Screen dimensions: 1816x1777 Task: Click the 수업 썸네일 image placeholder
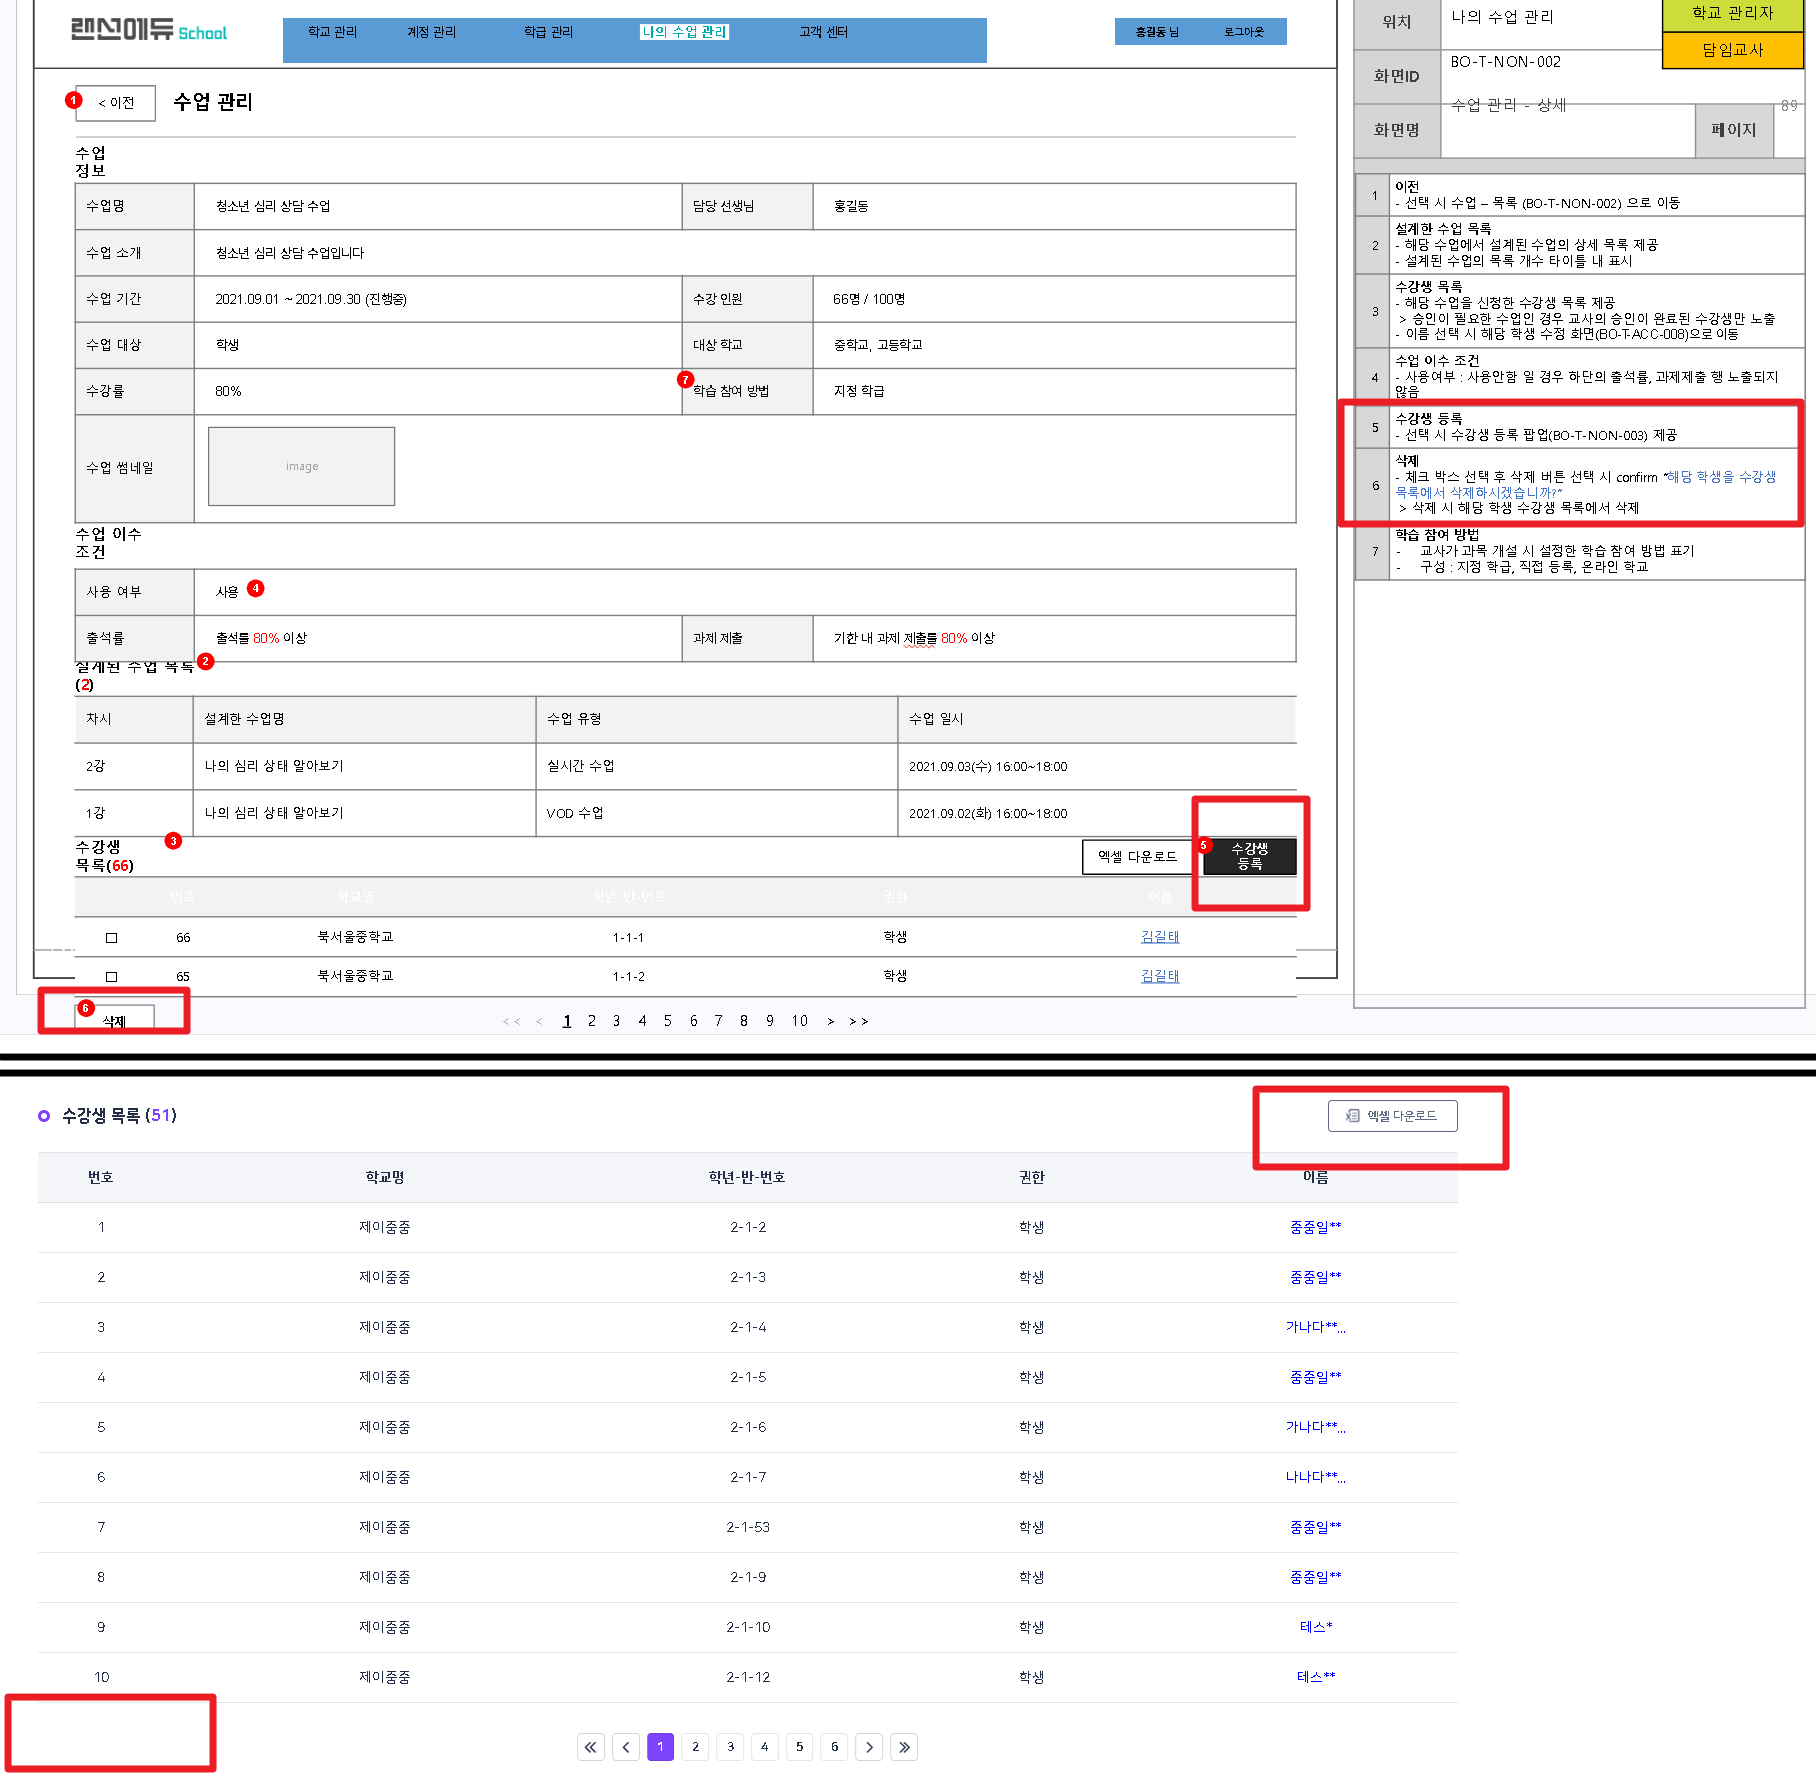pyautogui.click(x=301, y=466)
